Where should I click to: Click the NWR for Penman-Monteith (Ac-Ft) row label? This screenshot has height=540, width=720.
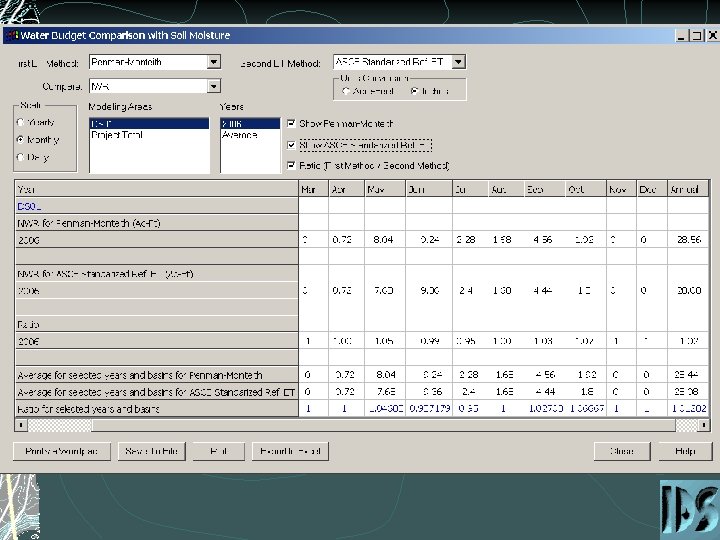click(x=157, y=223)
